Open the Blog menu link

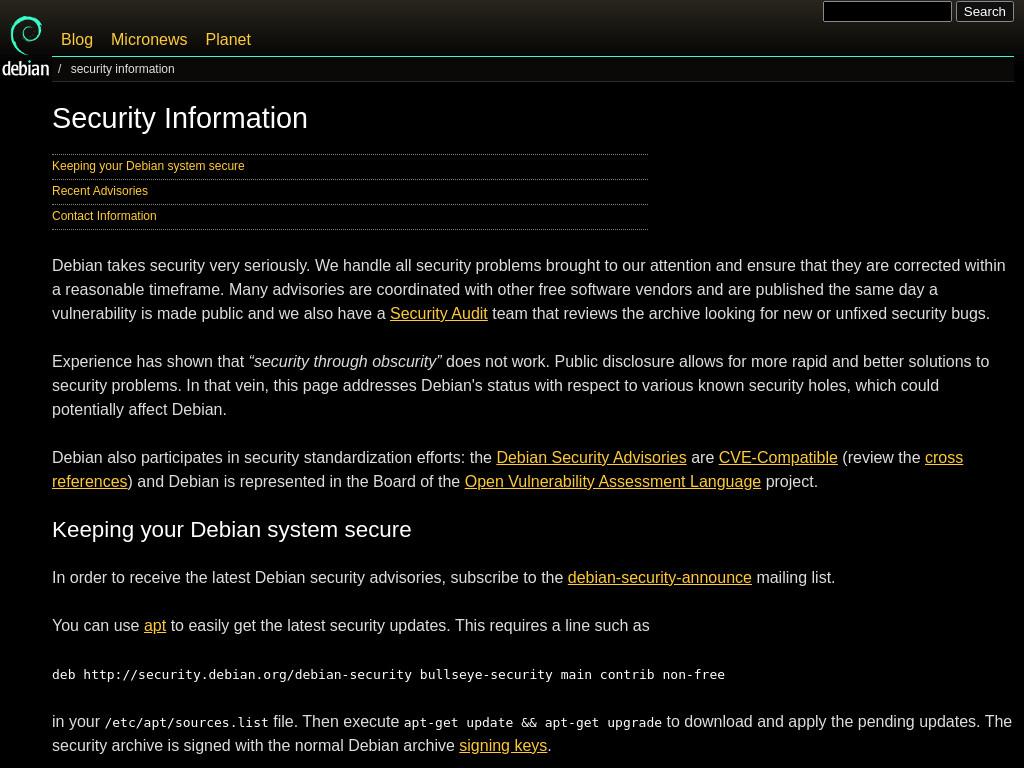[76, 39]
